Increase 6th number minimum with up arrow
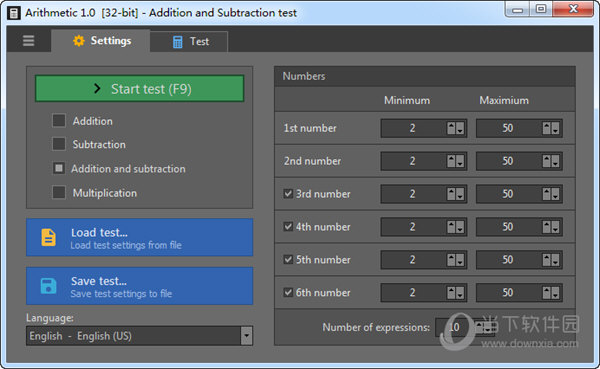600x369 pixels. (x=452, y=293)
